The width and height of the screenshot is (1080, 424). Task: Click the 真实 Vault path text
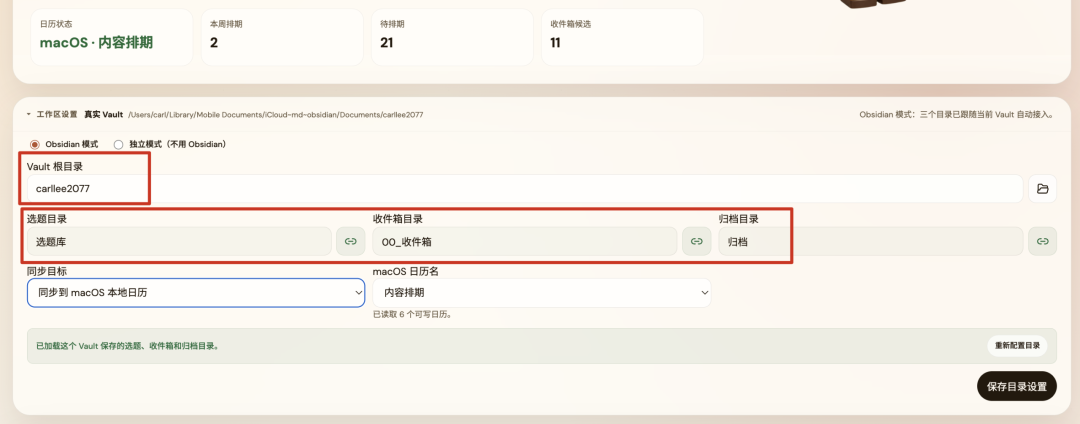point(276,114)
